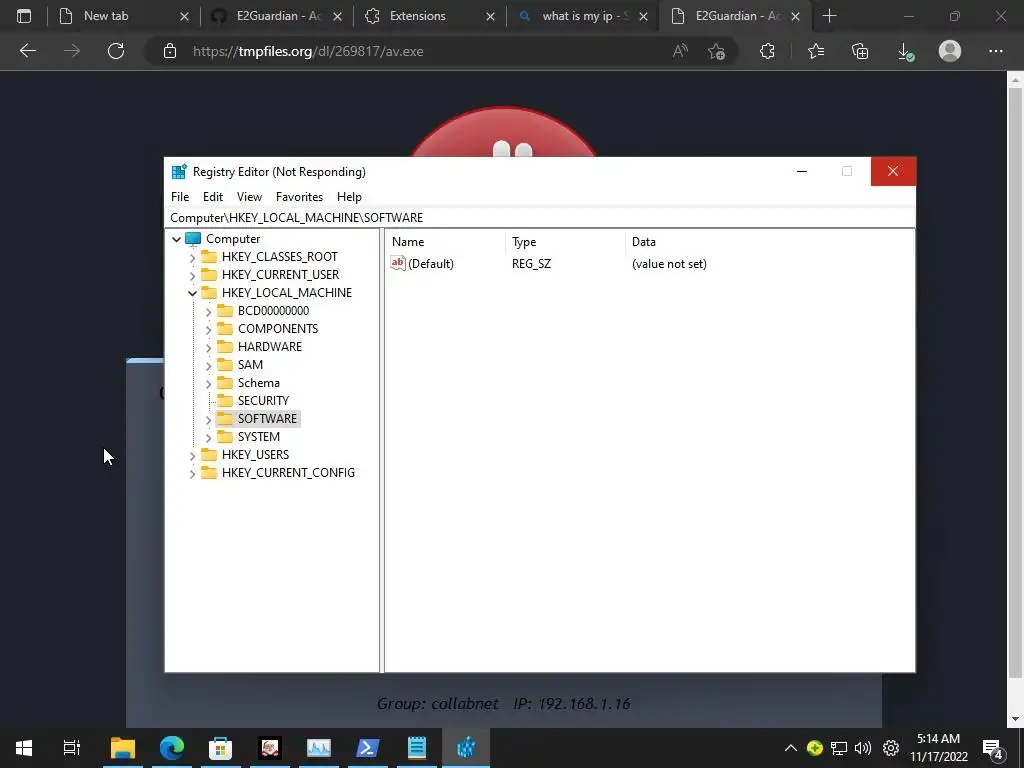Open the Favorites menu in Registry Editor
This screenshot has height=768, width=1024.
[299, 197]
